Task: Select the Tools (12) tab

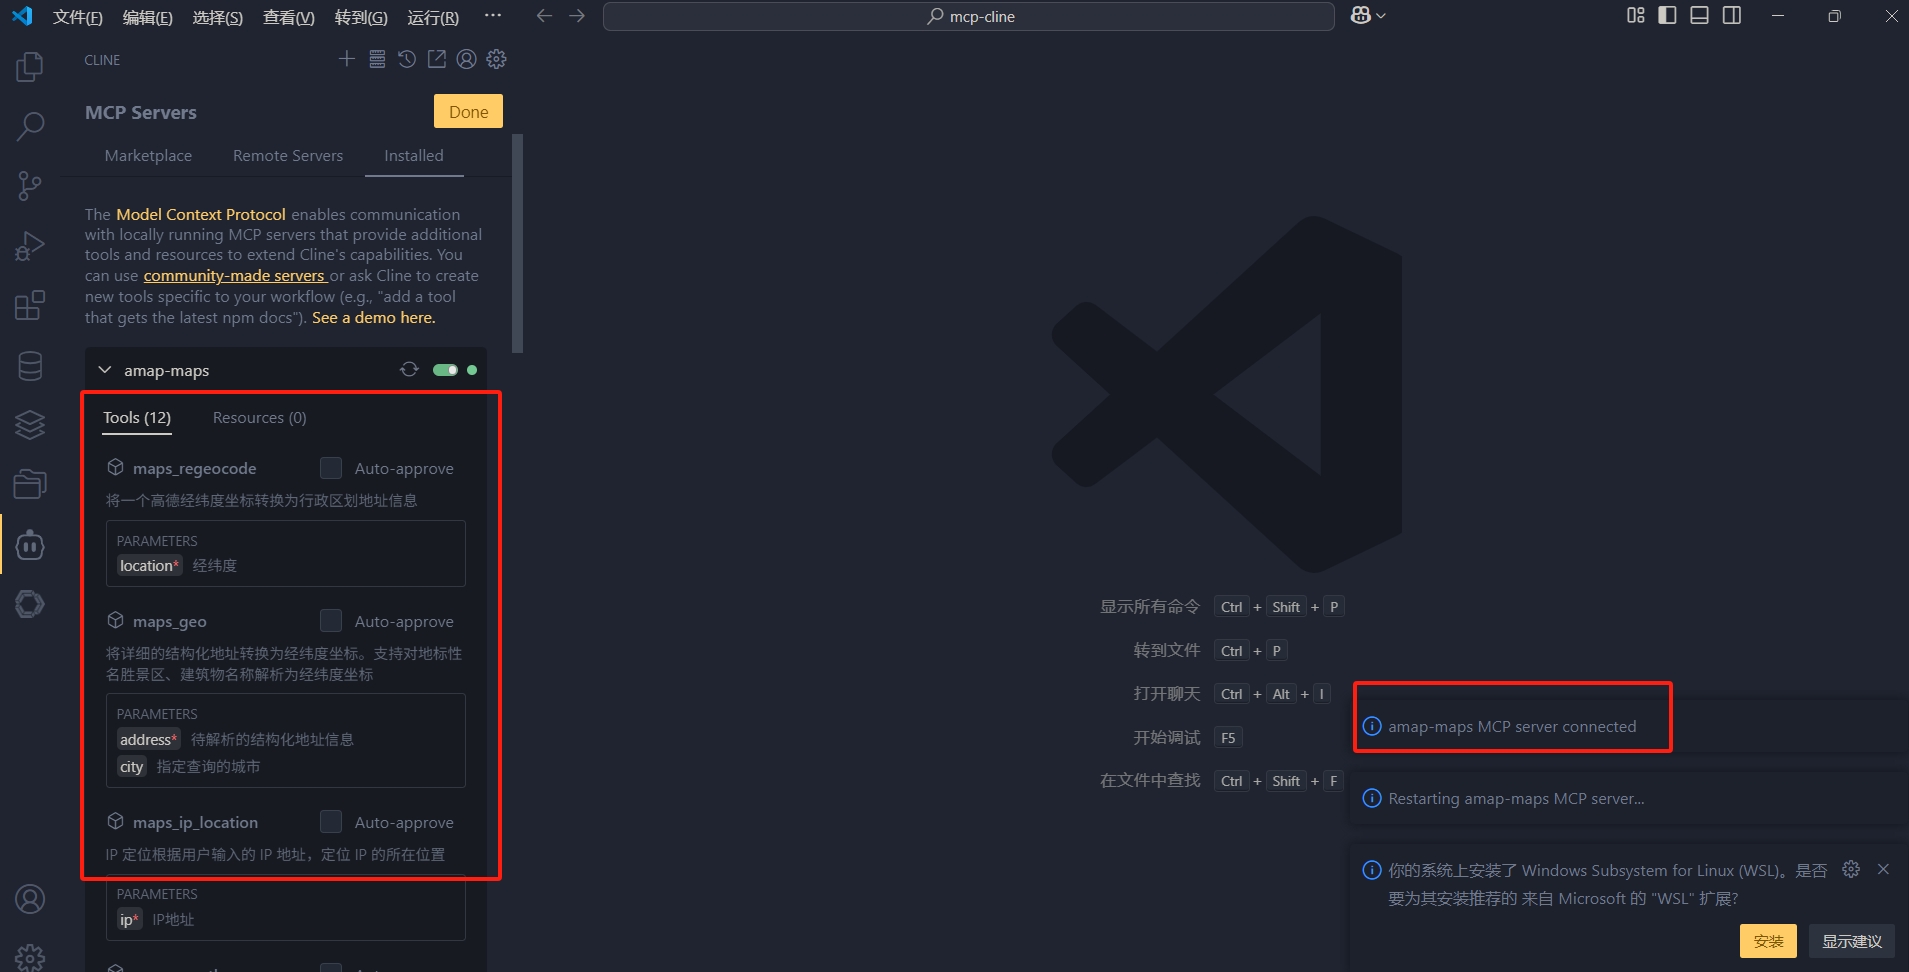Action: [137, 418]
